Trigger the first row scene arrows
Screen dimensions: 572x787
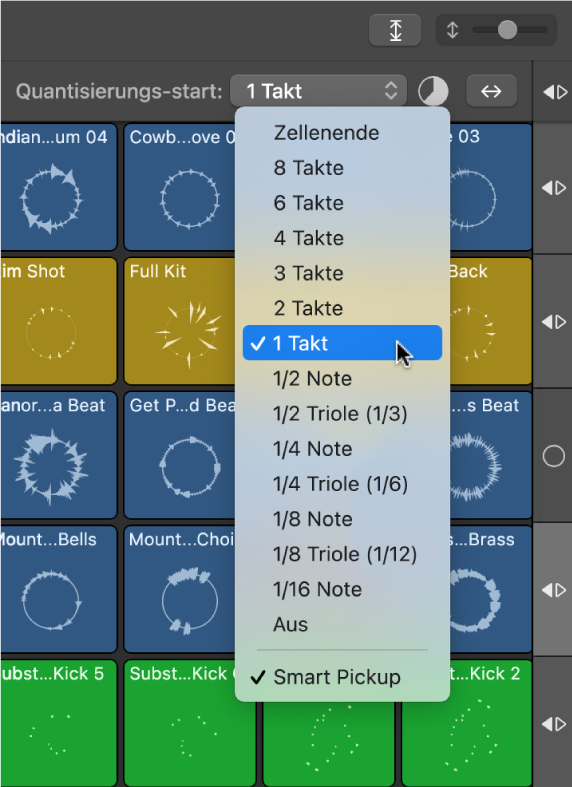pos(554,188)
